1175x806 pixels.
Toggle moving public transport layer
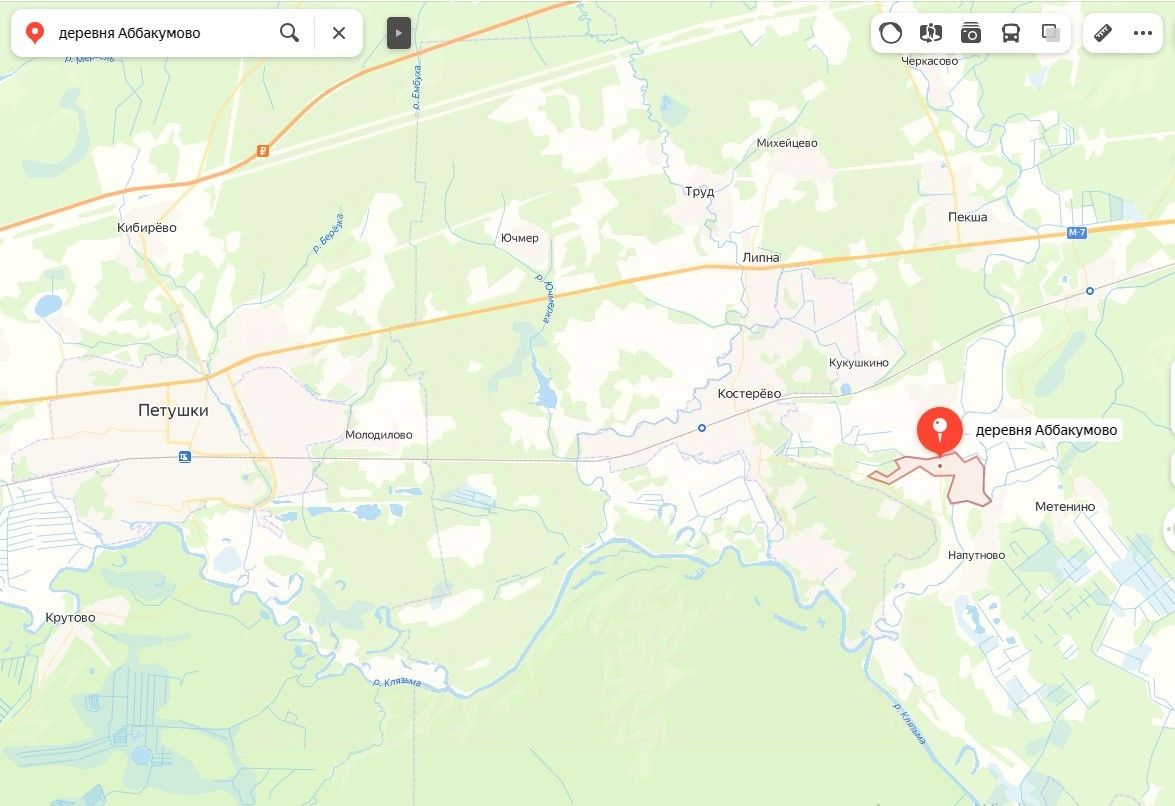[x=1011, y=33]
